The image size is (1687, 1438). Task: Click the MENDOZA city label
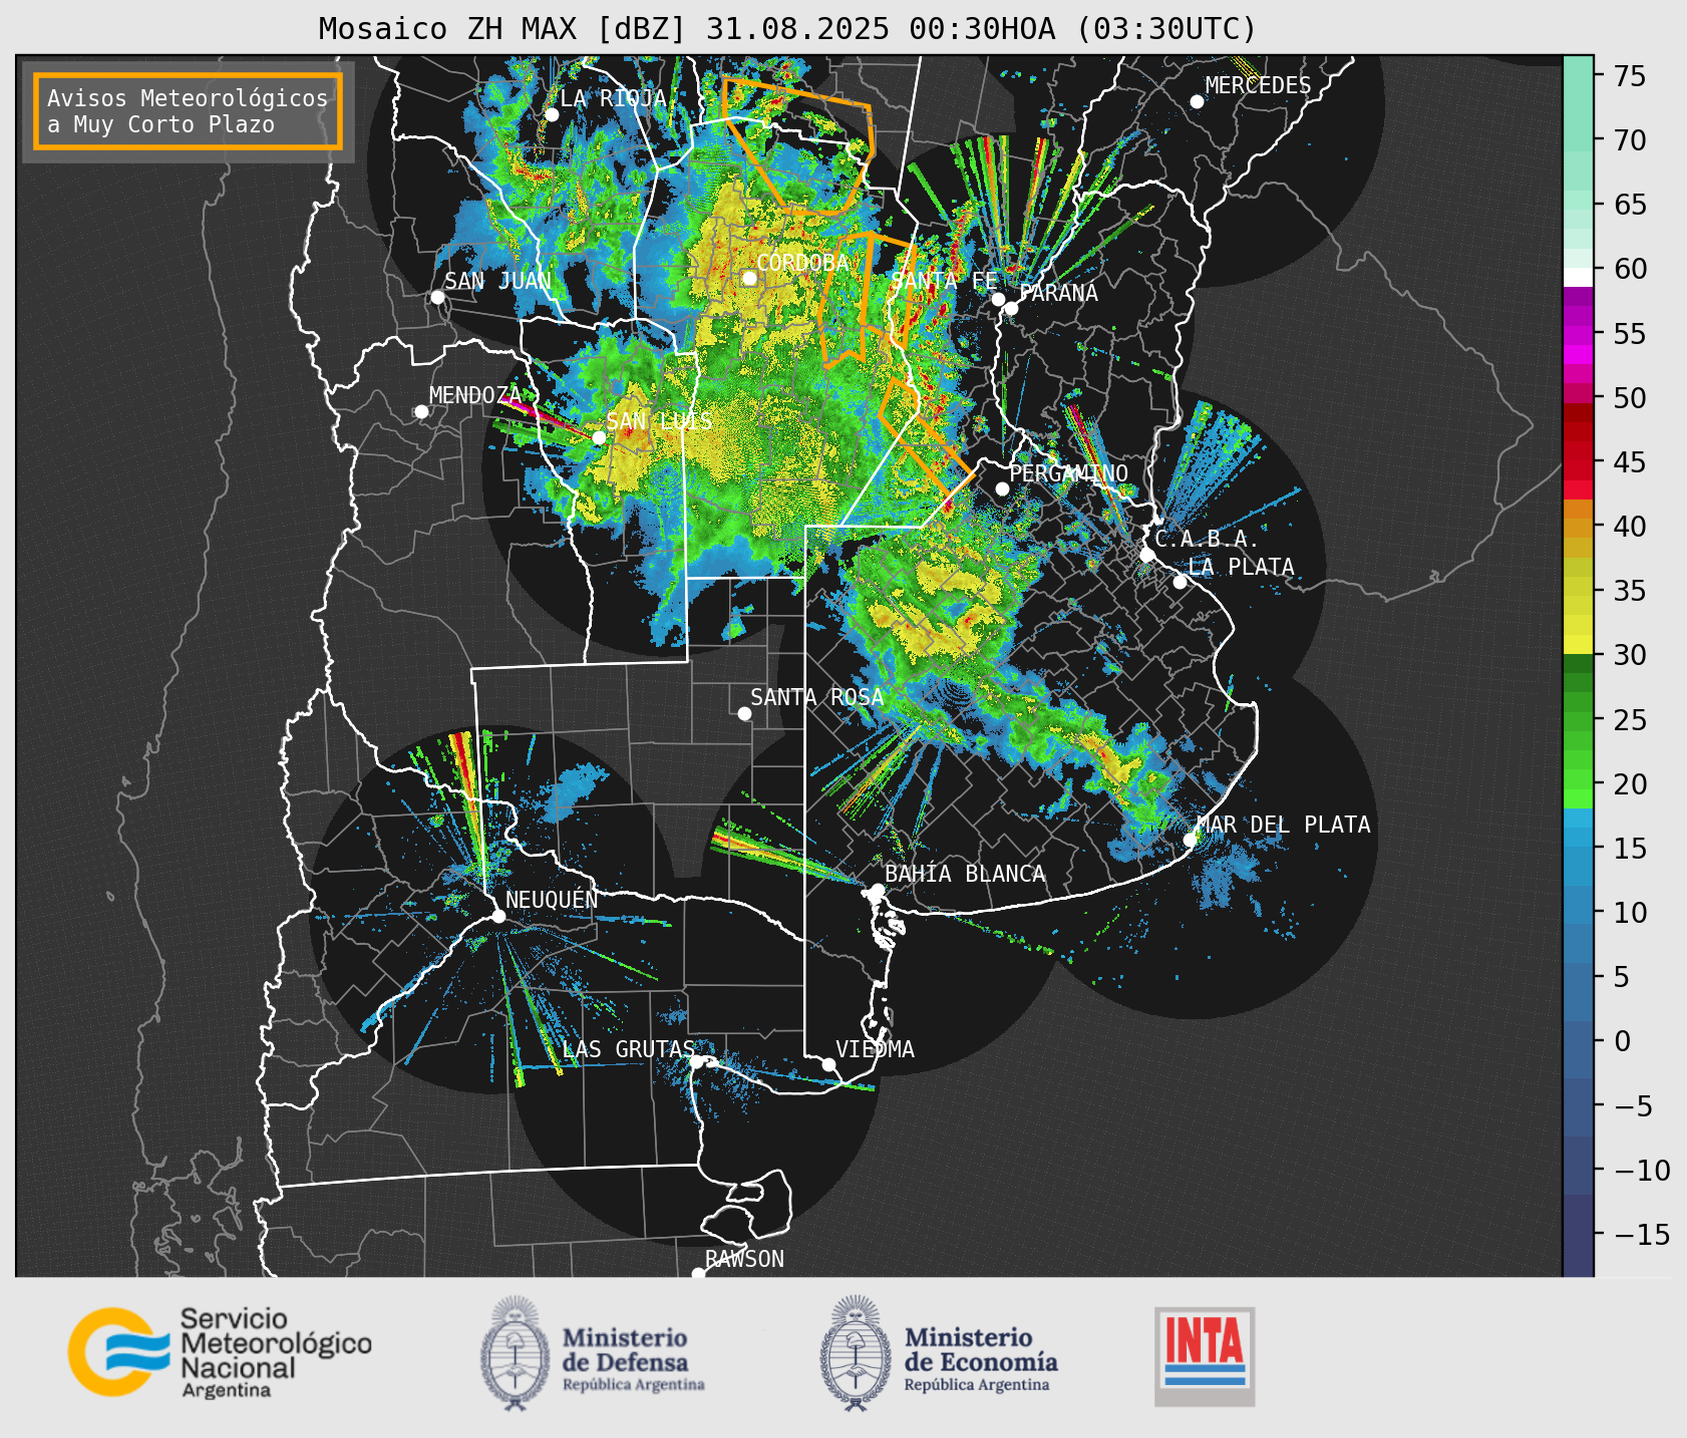(x=476, y=395)
